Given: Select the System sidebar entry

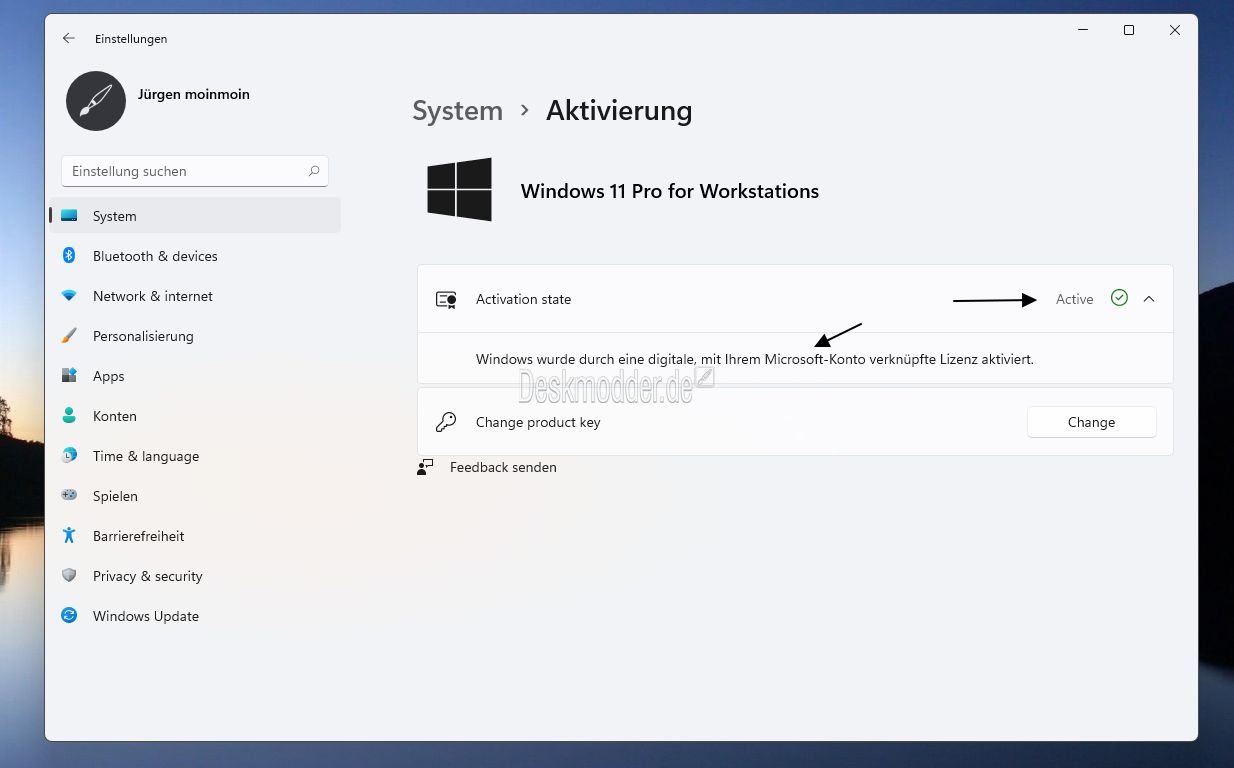Looking at the screenshot, I should coord(195,216).
